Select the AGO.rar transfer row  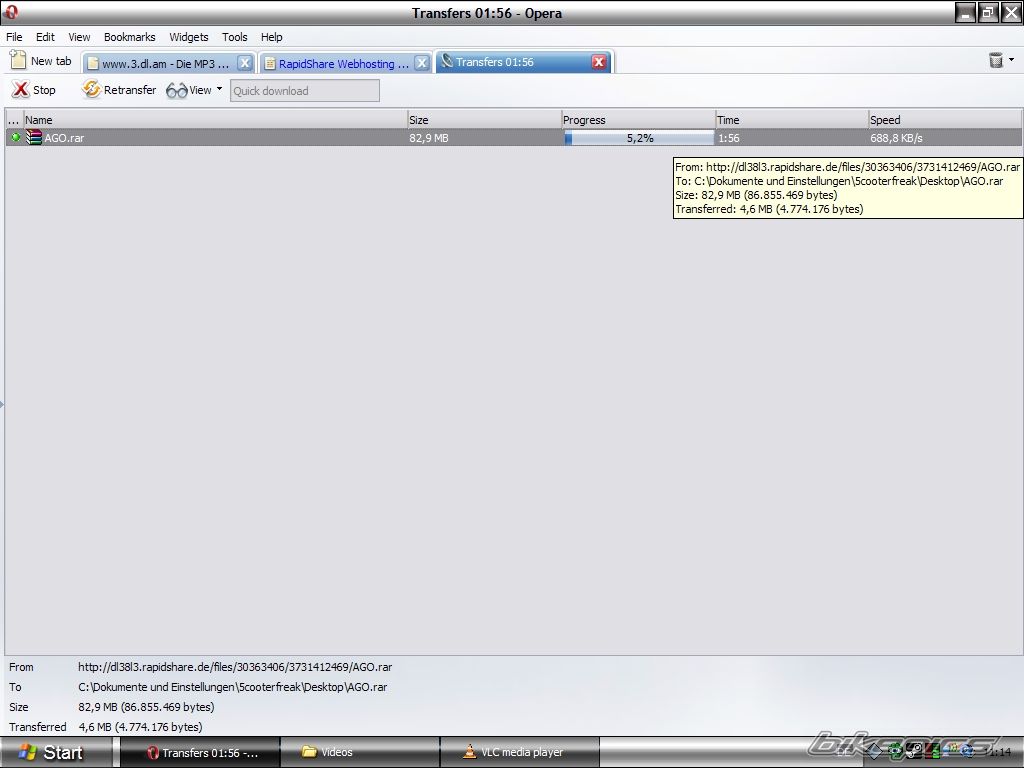200,138
